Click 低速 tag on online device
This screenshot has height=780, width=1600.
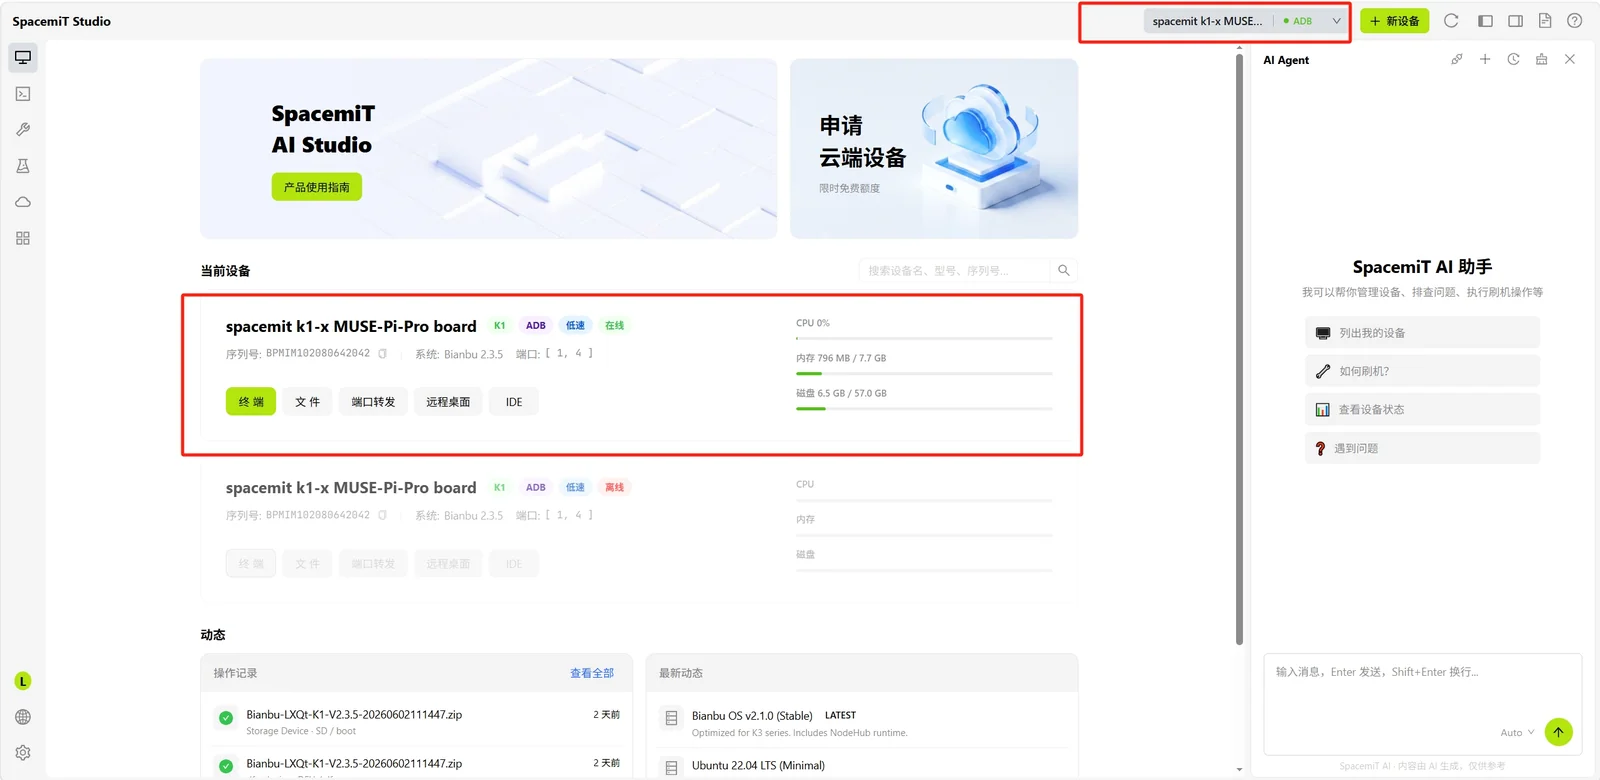point(575,326)
